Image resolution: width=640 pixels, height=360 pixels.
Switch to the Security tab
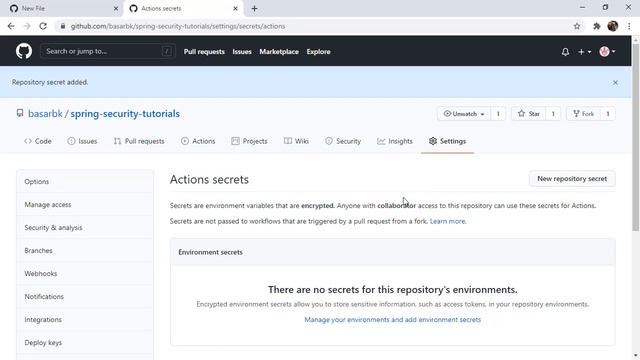(x=343, y=141)
